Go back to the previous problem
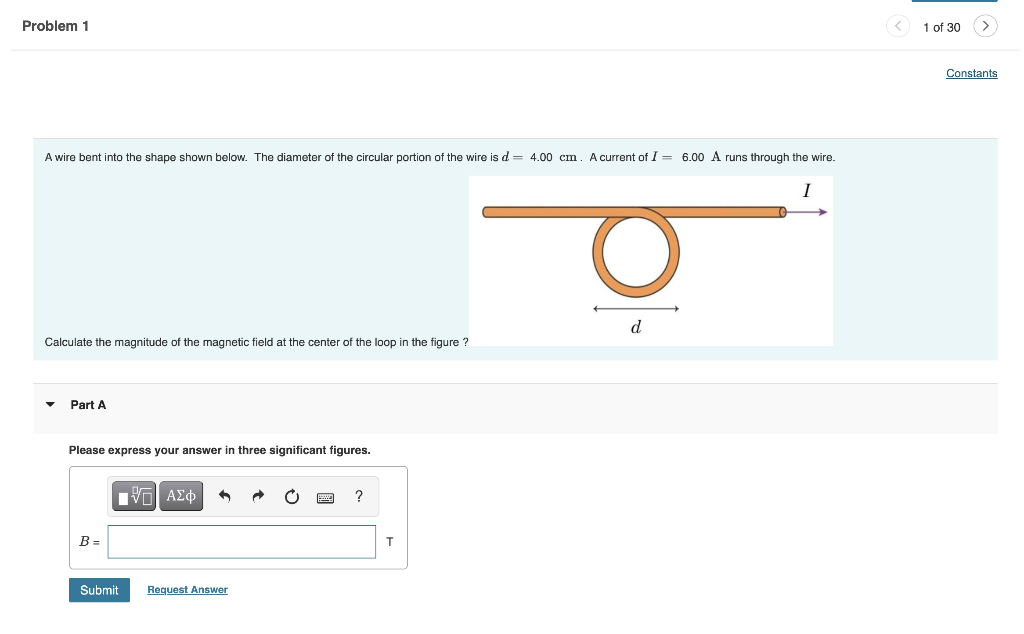1024x634 pixels. coord(898,26)
